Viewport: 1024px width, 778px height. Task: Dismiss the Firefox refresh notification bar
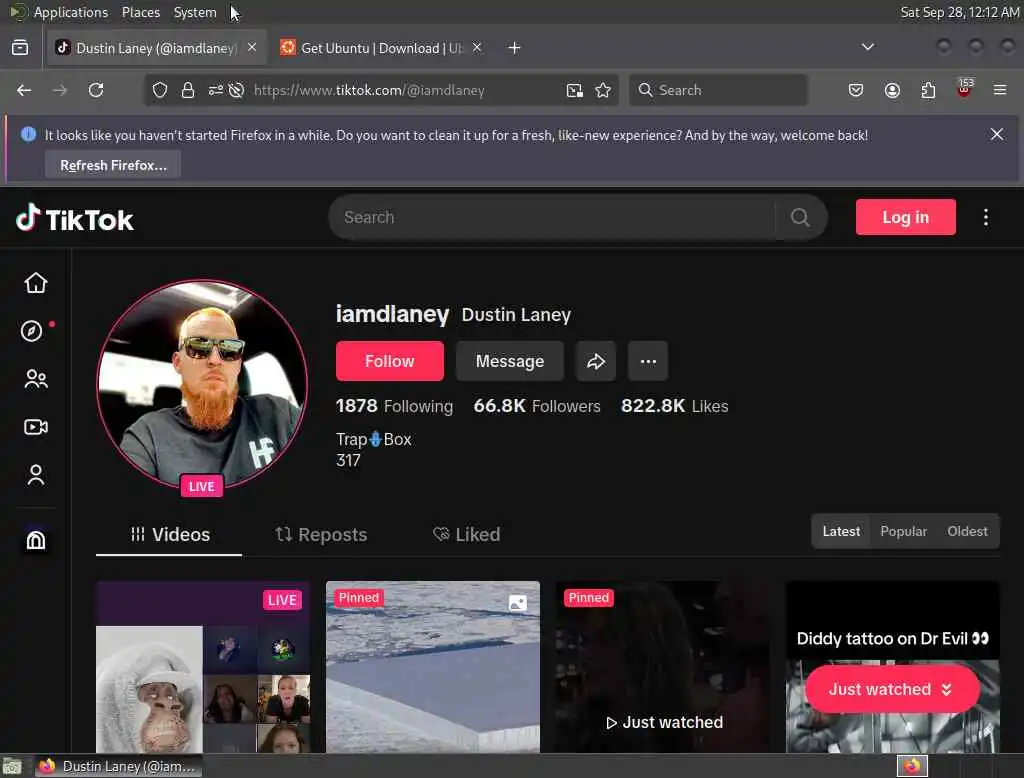point(997,134)
